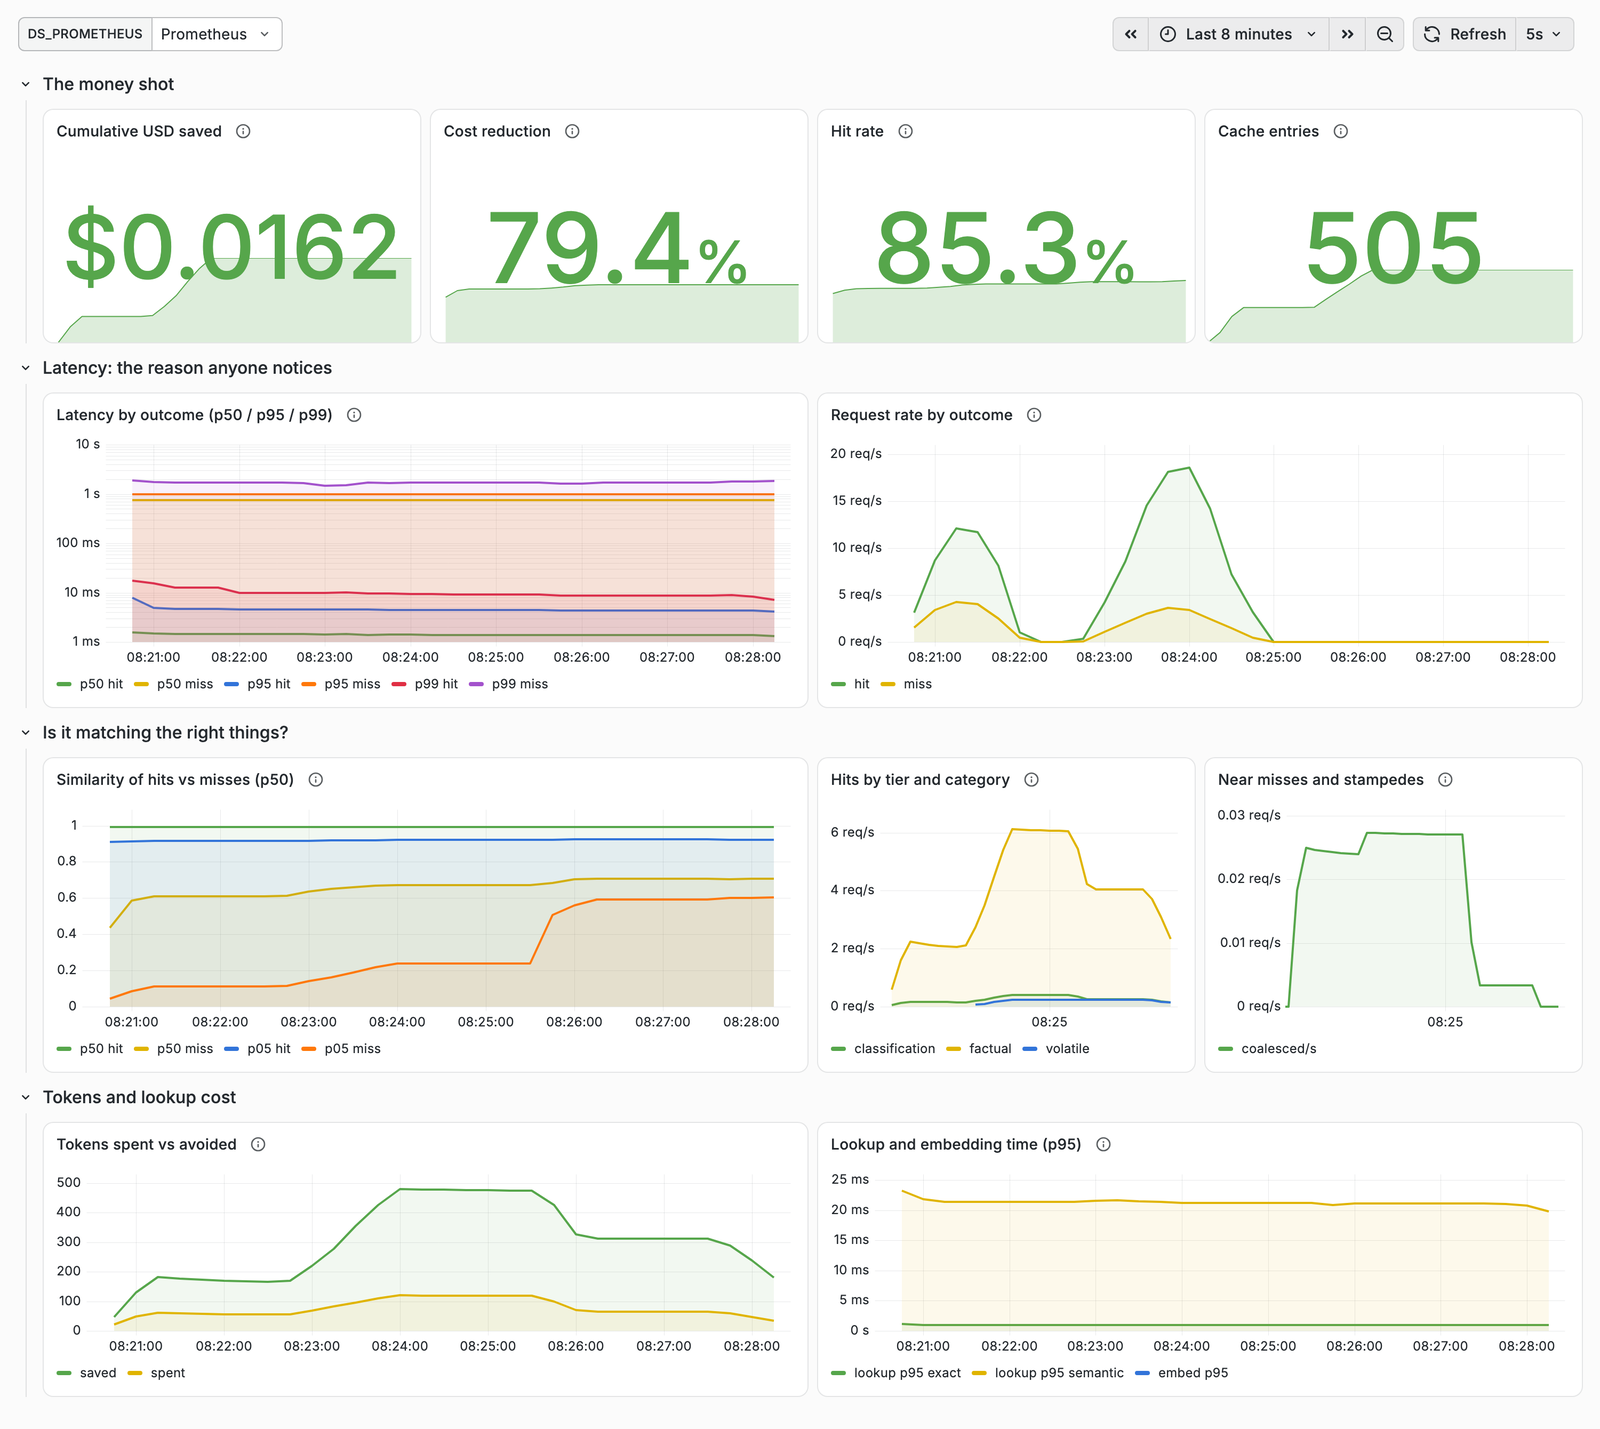Click info icon on Similarity of hits panel
The height and width of the screenshot is (1429, 1600).
(x=316, y=780)
